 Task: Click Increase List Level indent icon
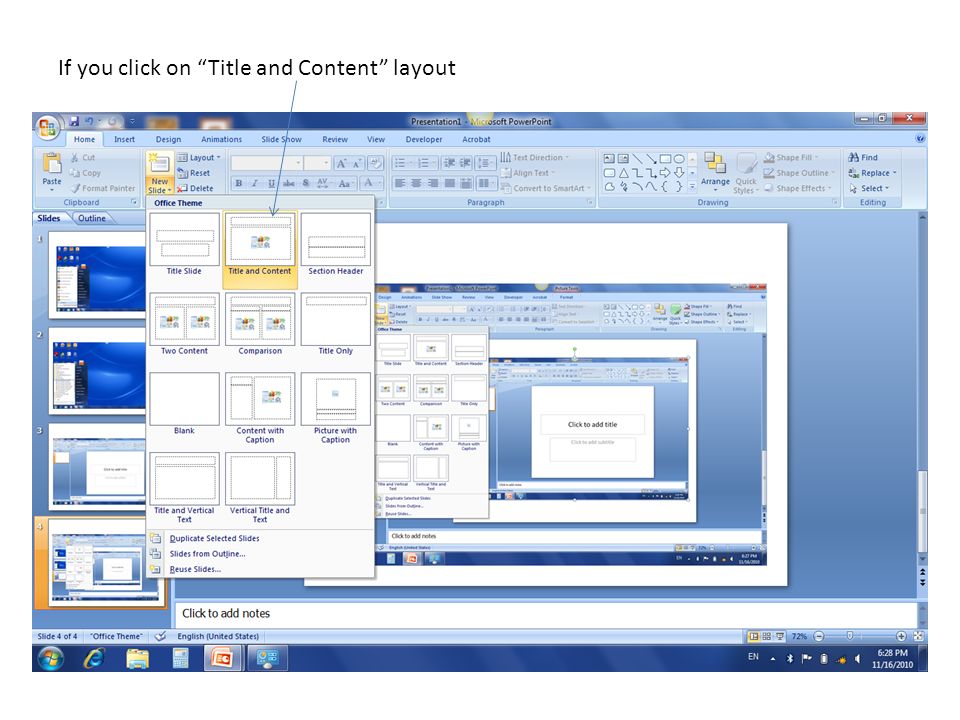click(465, 163)
